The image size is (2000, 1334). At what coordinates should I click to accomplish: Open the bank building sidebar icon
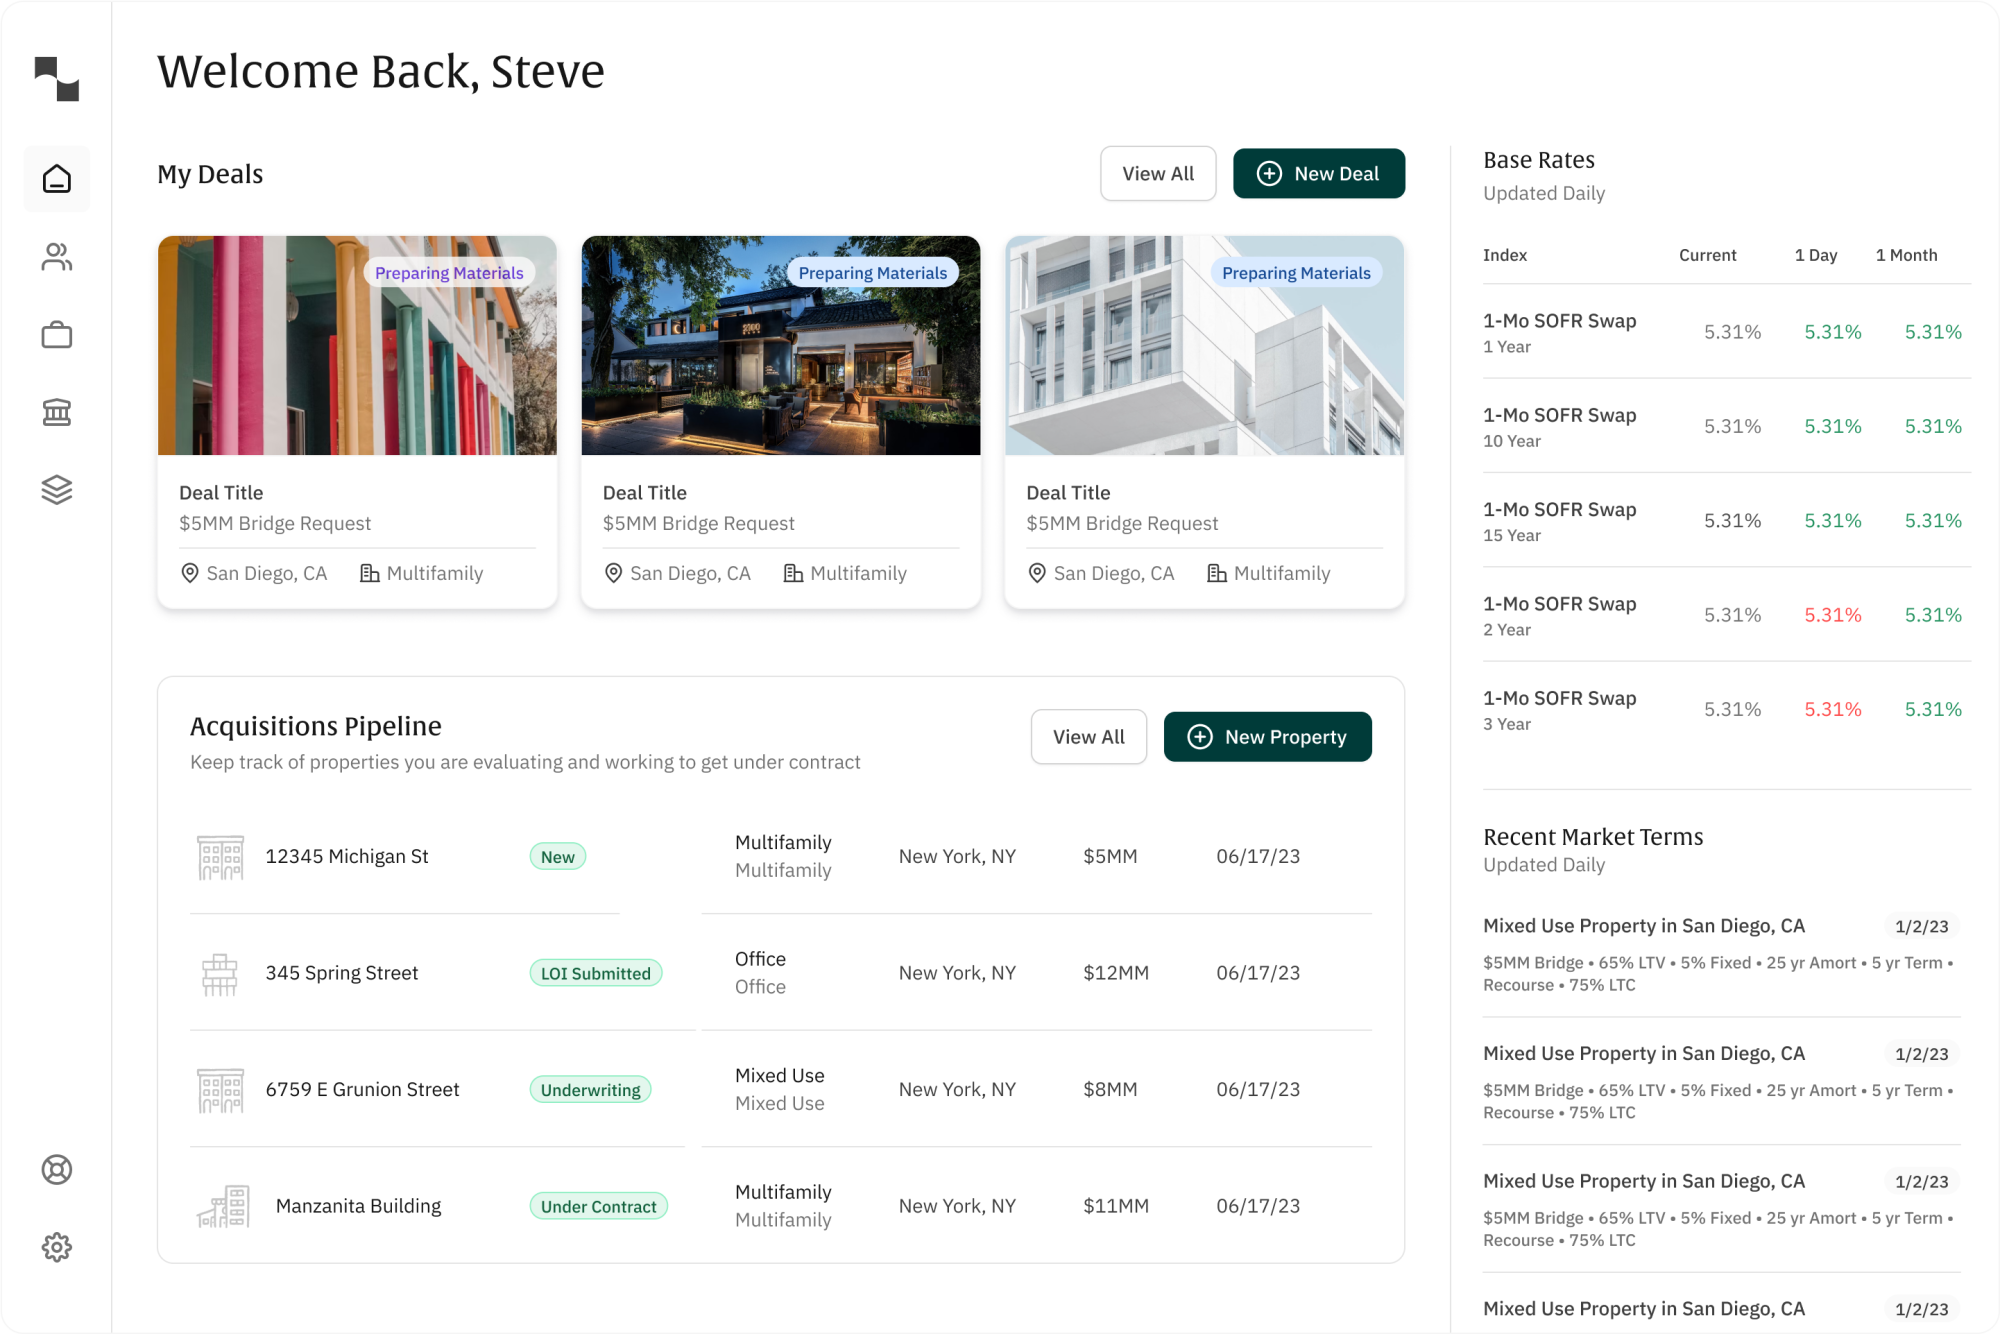point(57,412)
